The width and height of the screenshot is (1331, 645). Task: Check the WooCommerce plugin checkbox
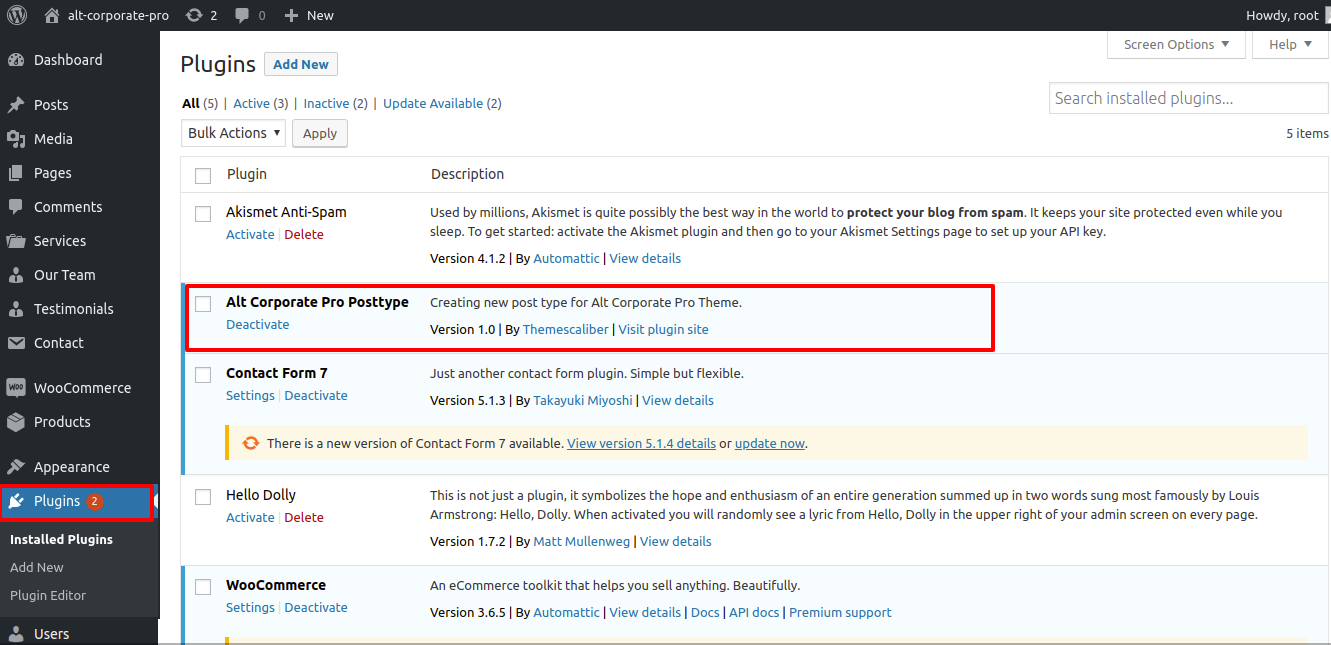tap(203, 587)
